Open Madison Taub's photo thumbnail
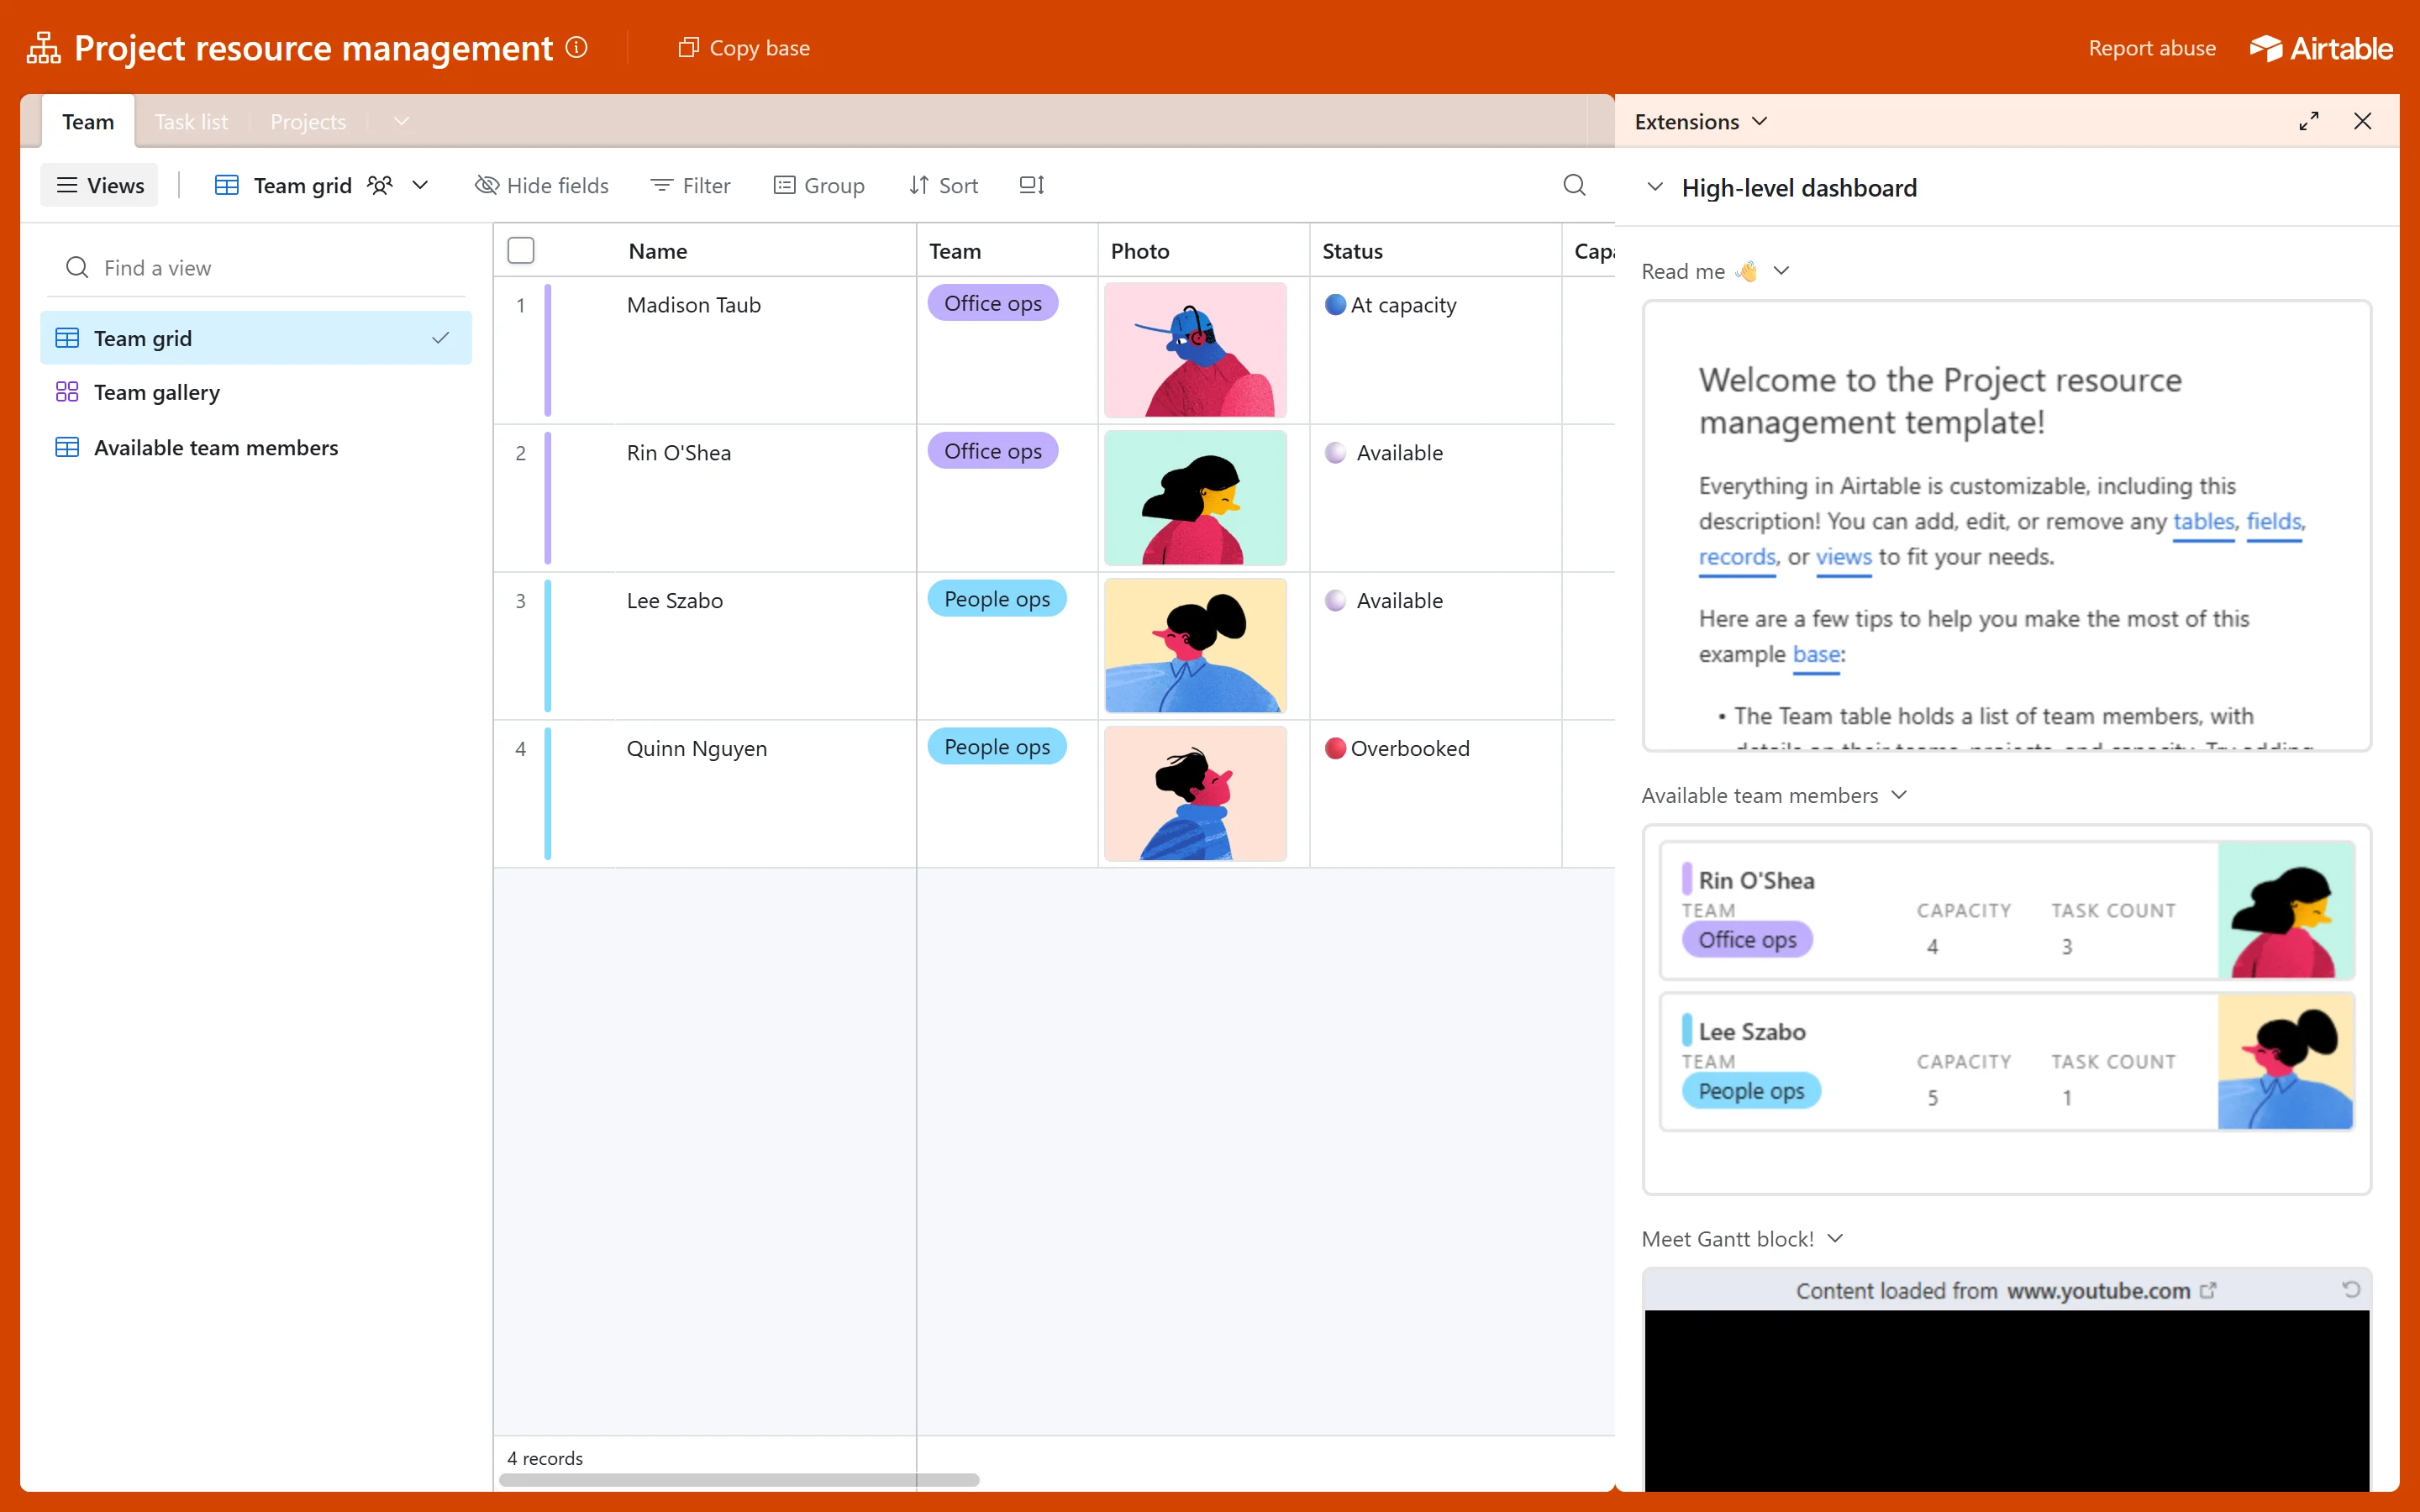The image size is (2420, 1512). pos(1195,350)
